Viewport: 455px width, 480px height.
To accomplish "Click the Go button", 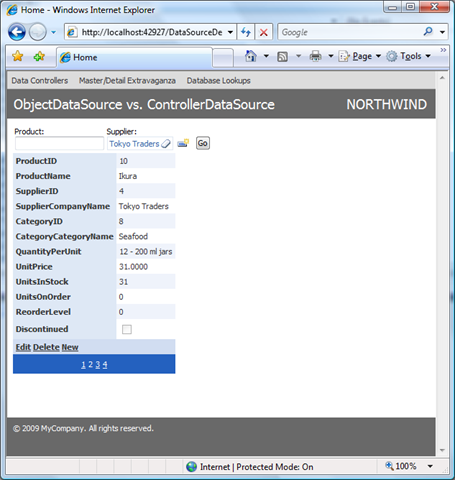I will pos(203,143).
